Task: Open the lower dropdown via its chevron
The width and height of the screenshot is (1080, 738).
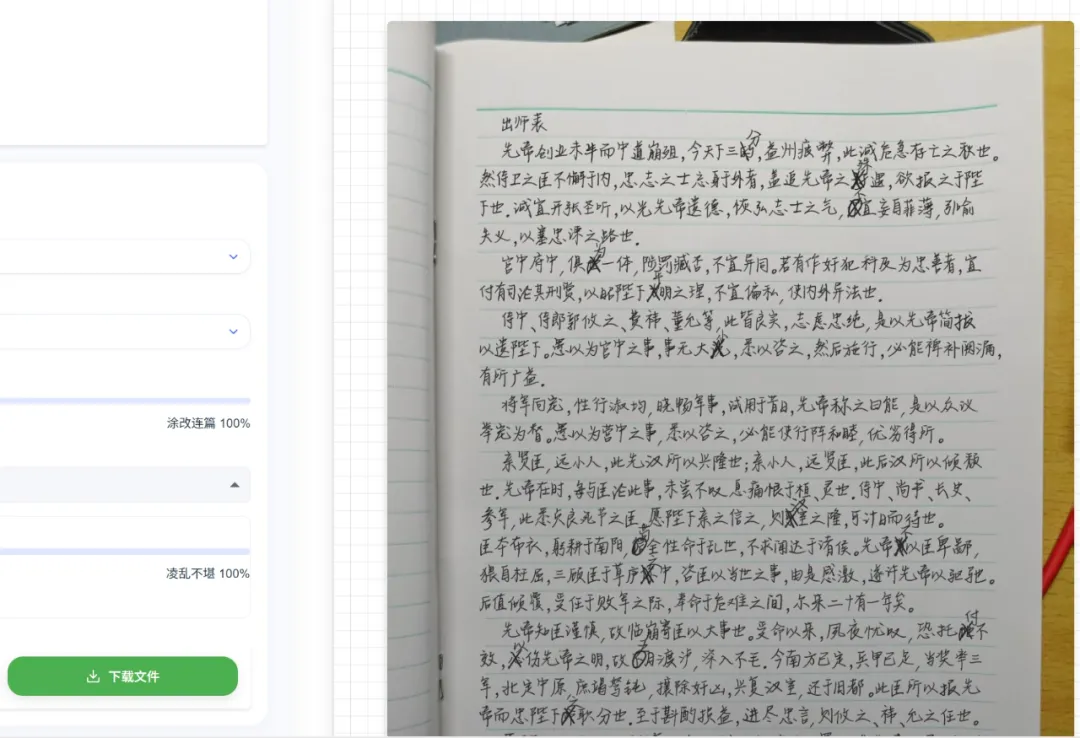Action: pyautogui.click(x=233, y=331)
